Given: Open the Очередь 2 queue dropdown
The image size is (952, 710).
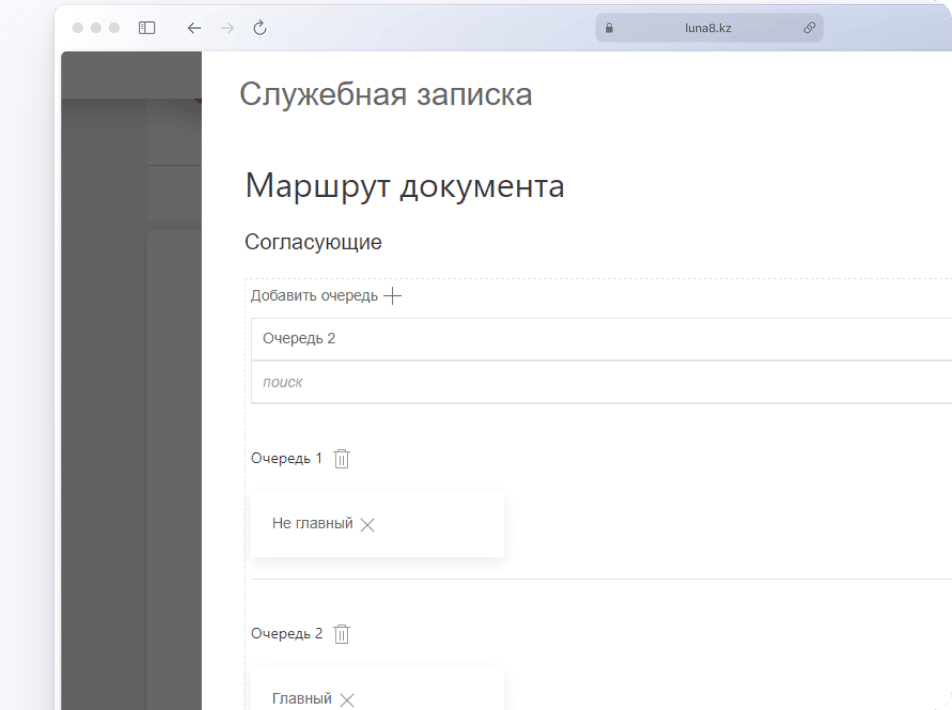Looking at the screenshot, I should (x=600, y=339).
